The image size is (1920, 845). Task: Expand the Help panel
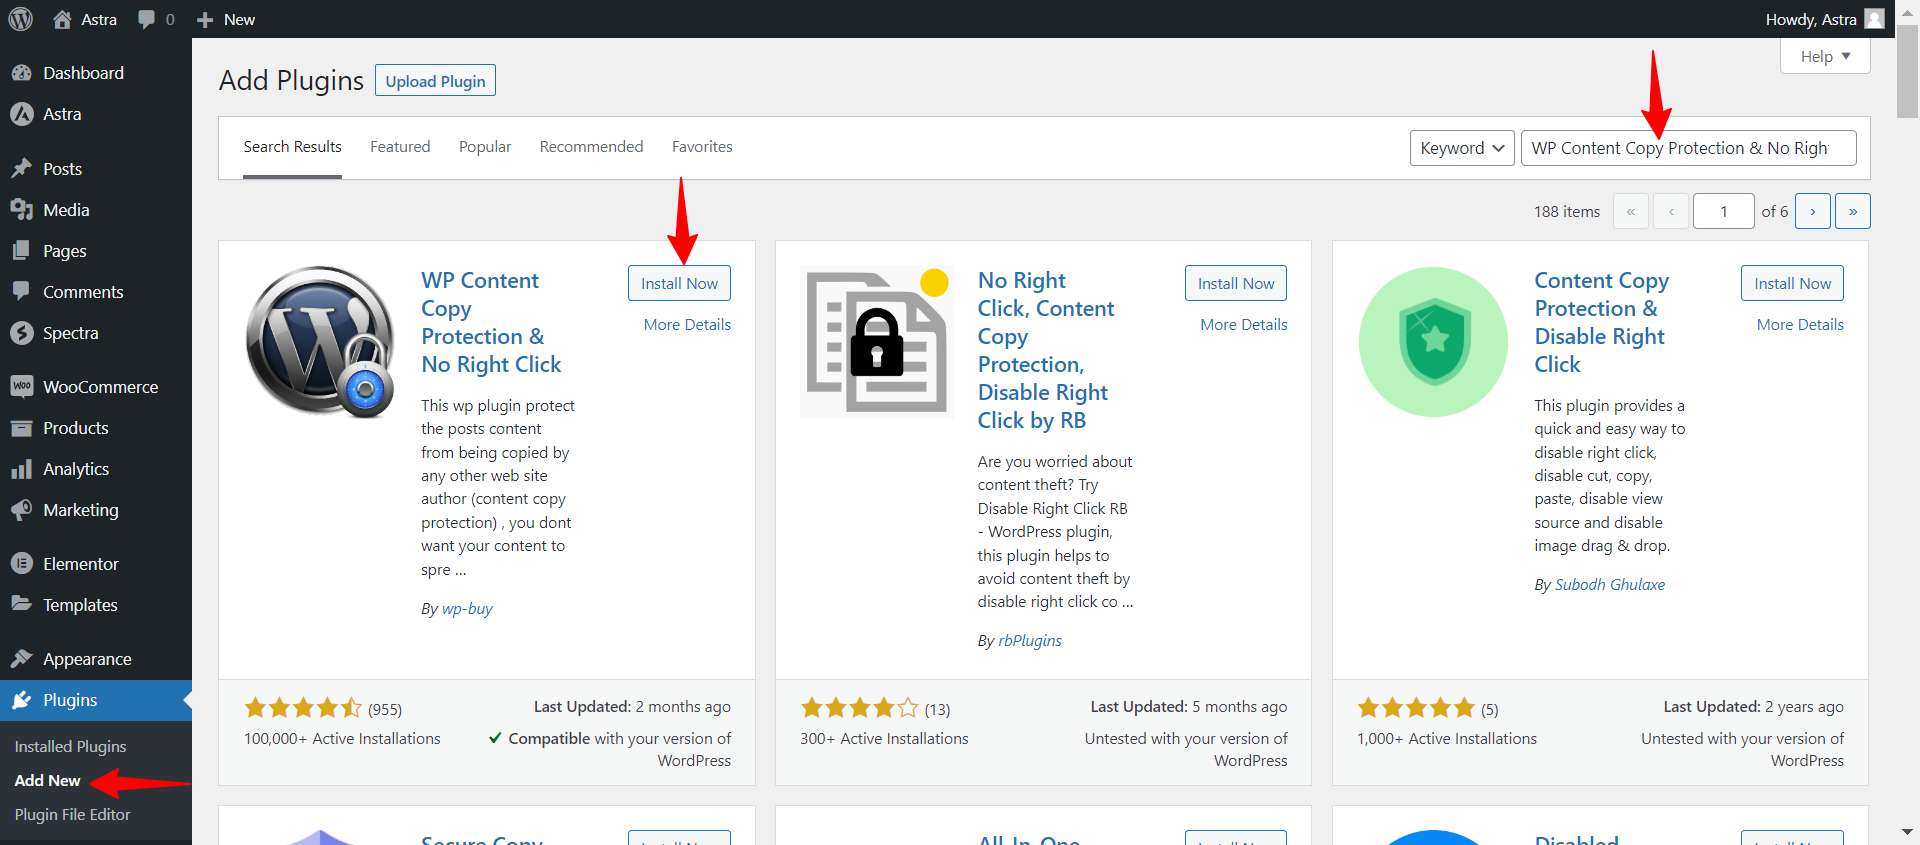[1825, 56]
